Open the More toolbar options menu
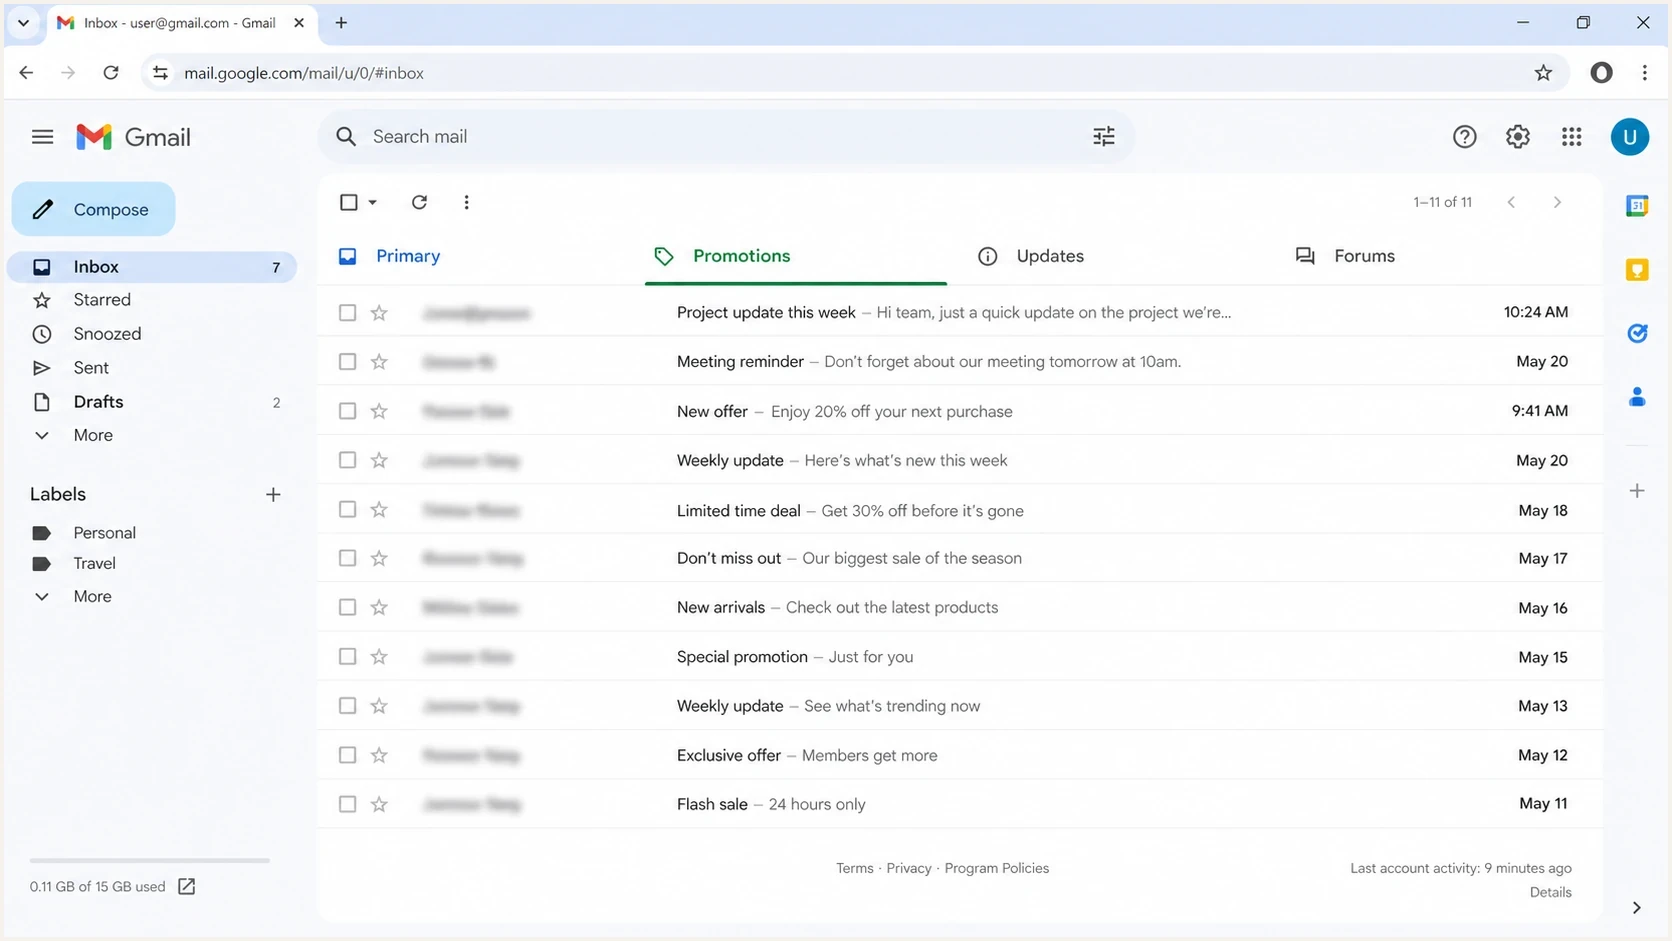Viewport: 1672px width, 941px height. point(466,202)
